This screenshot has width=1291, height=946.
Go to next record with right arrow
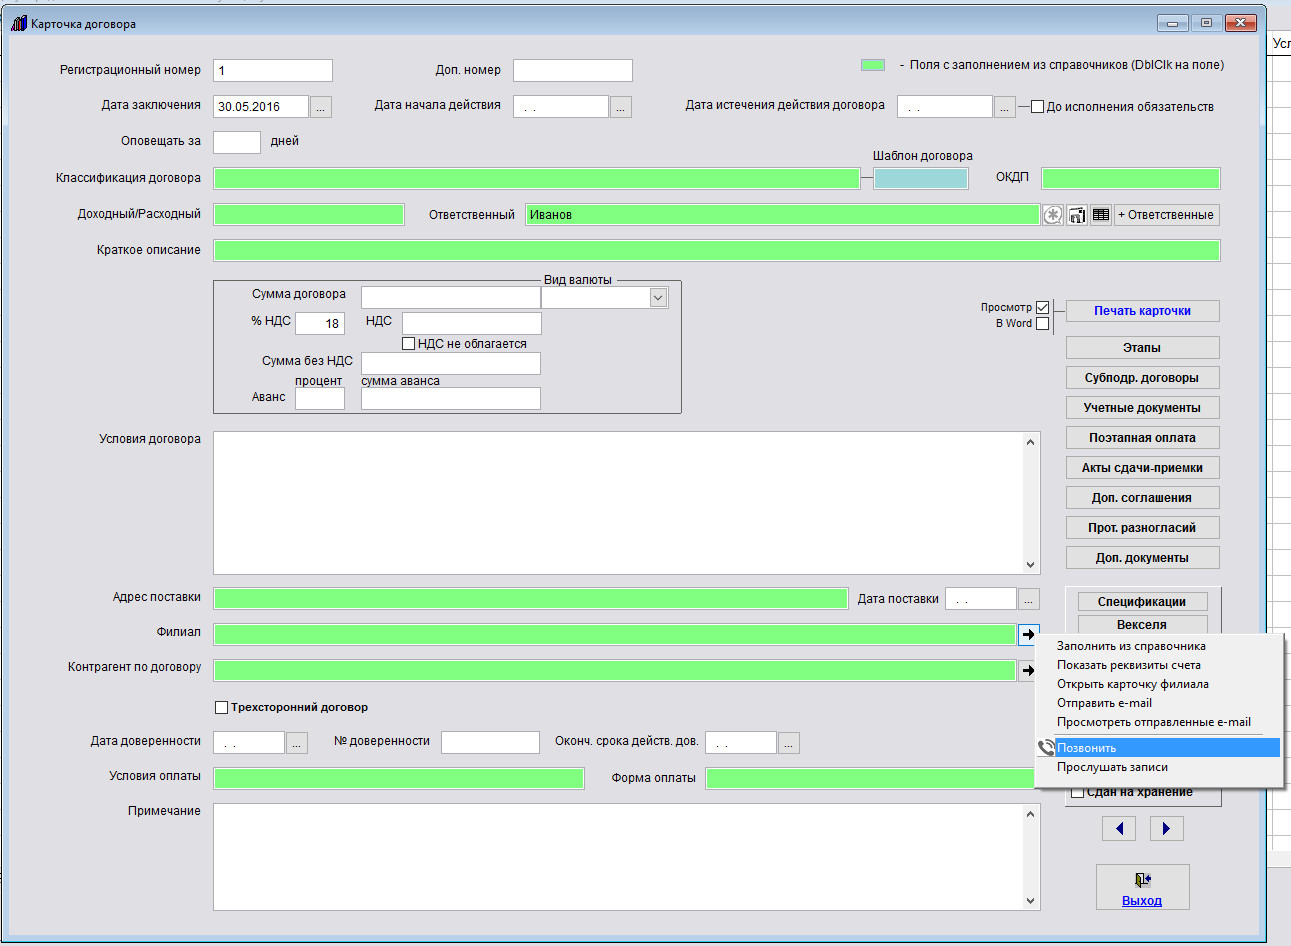point(1166,828)
